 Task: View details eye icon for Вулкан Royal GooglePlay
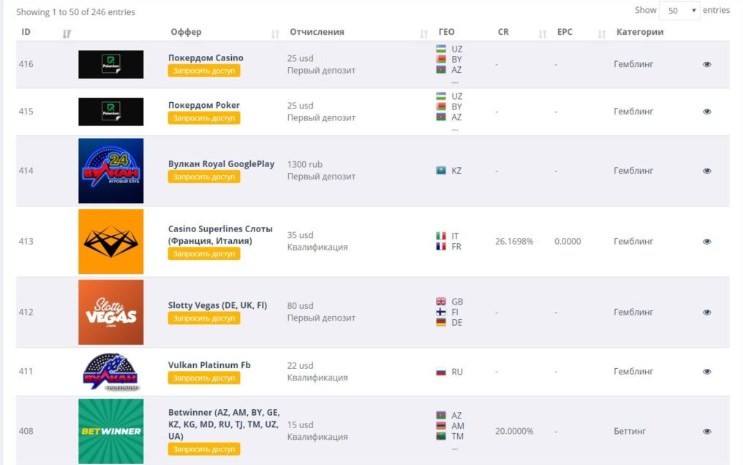point(707,171)
